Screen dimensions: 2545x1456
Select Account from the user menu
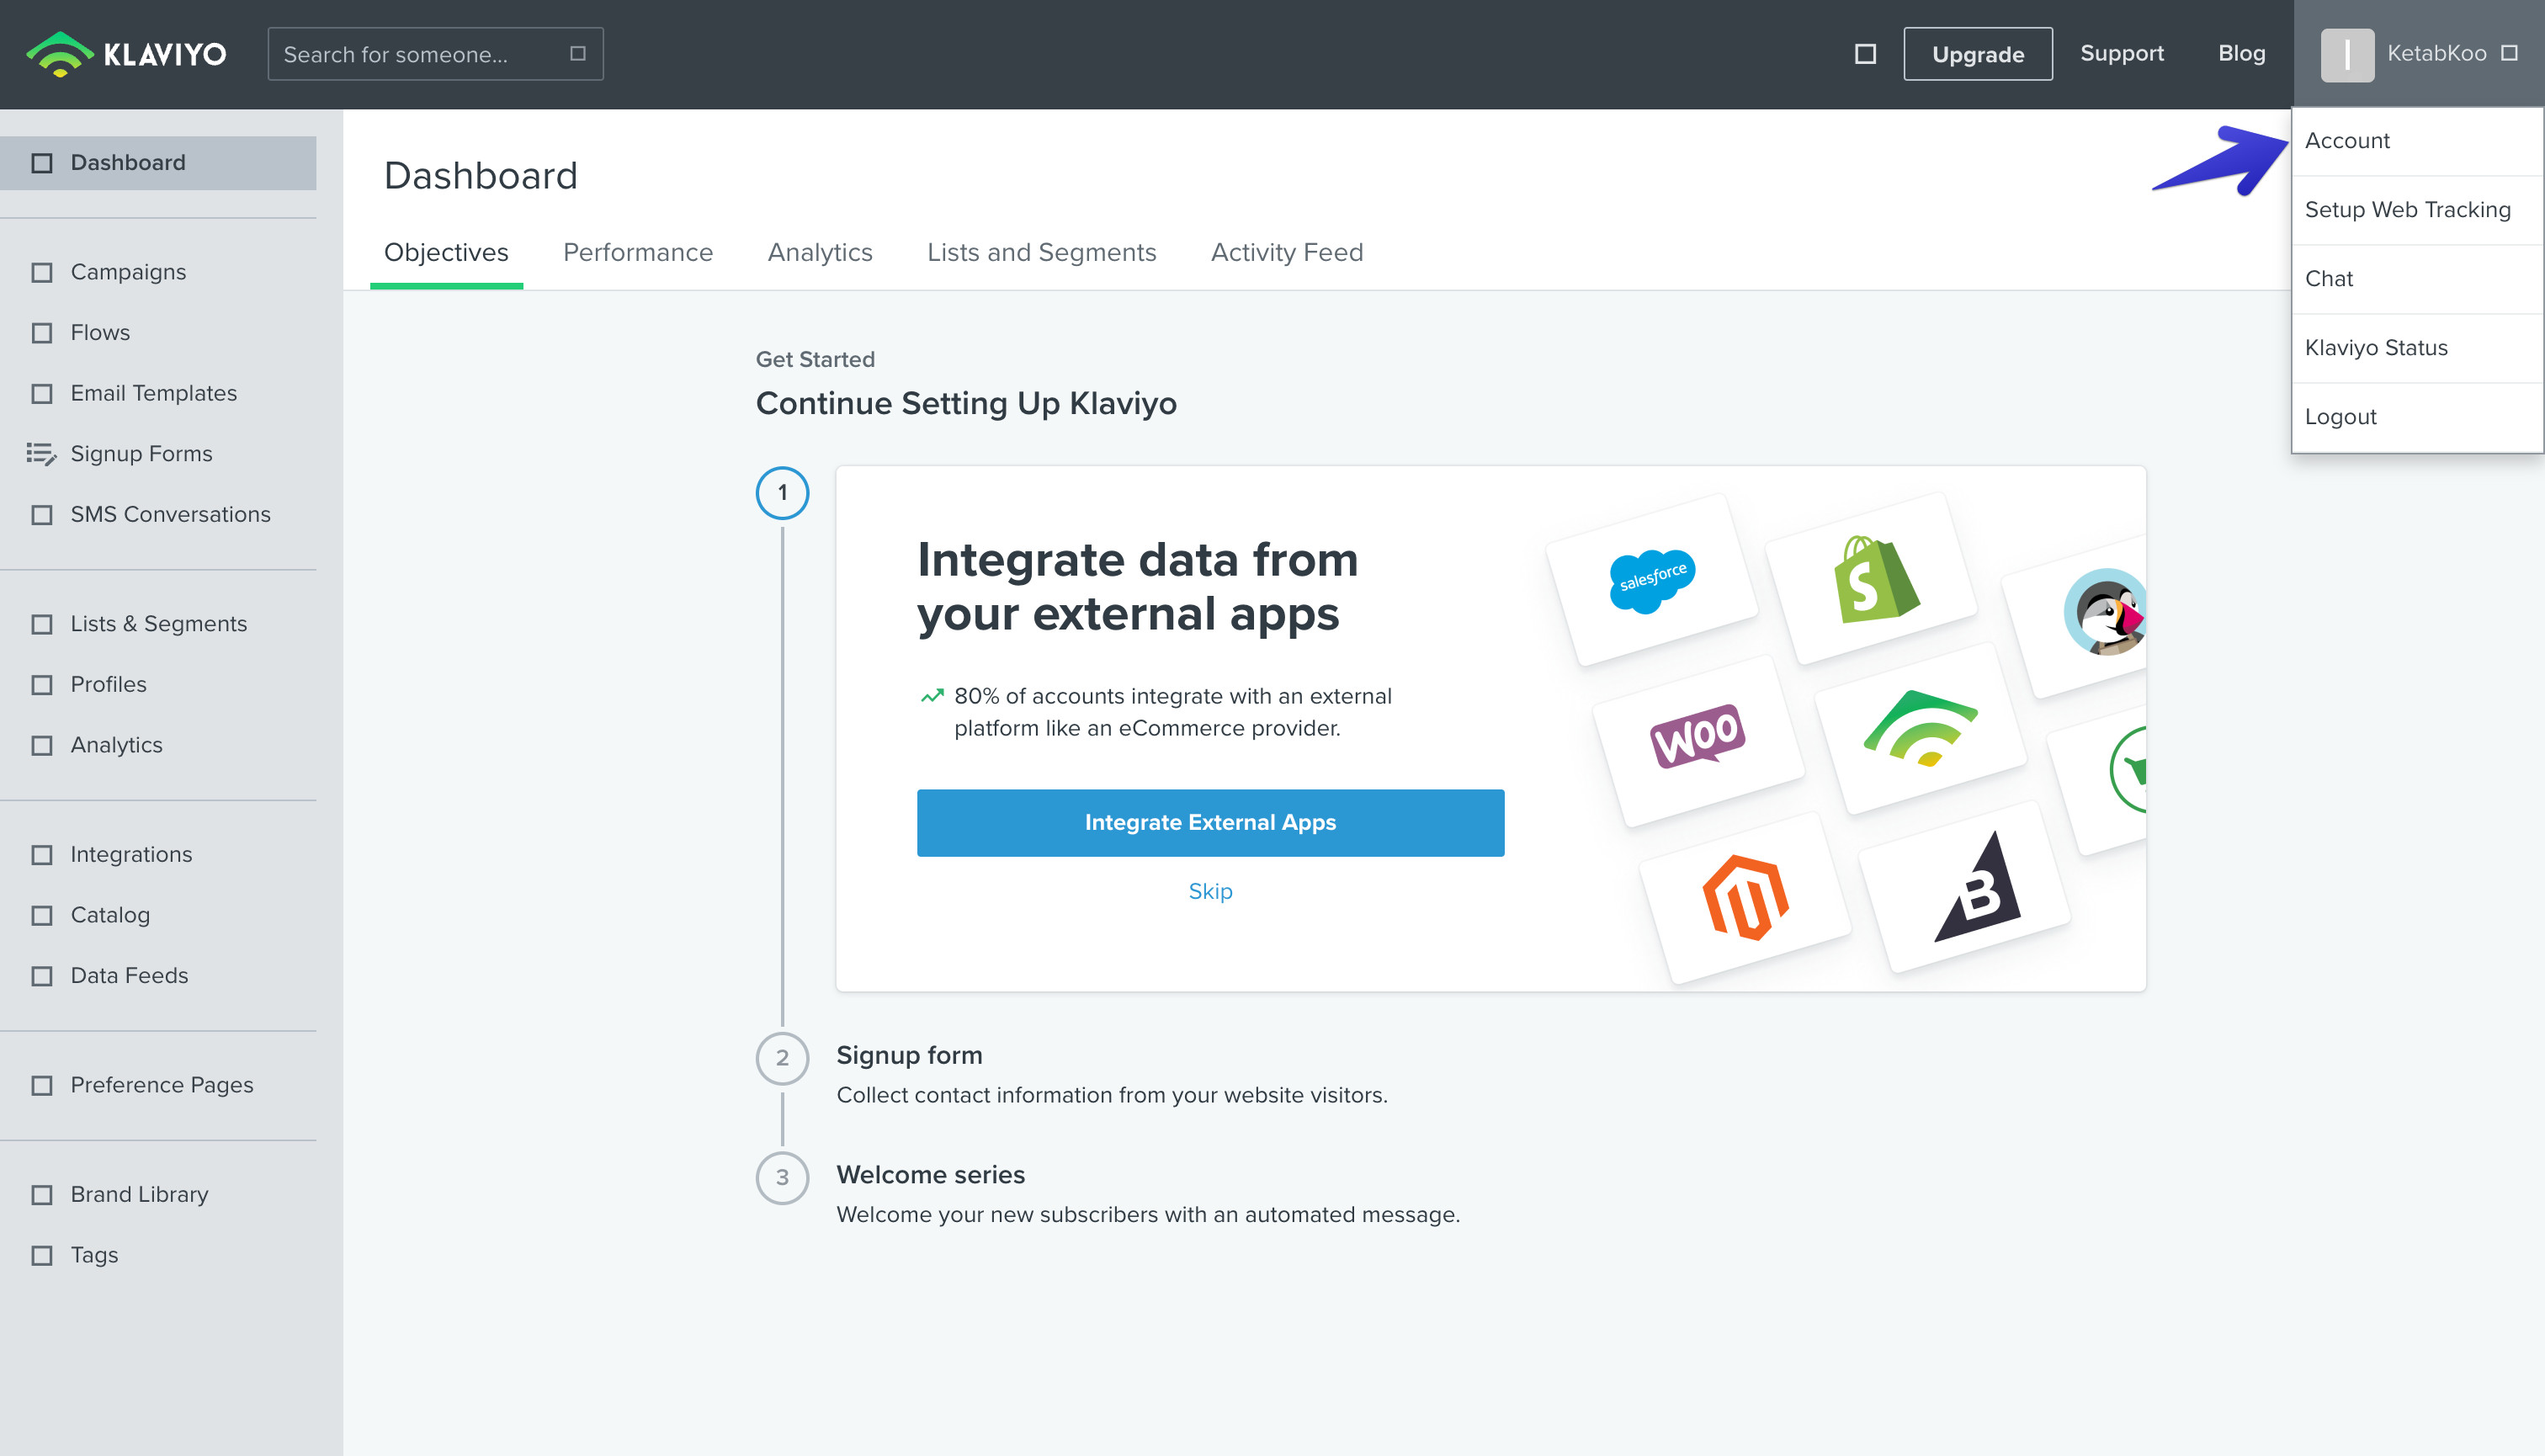pyautogui.click(x=2417, y=141)
